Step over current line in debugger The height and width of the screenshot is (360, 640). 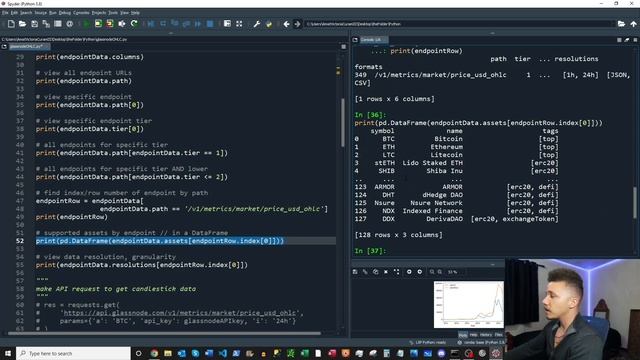[x=163, y=24]
